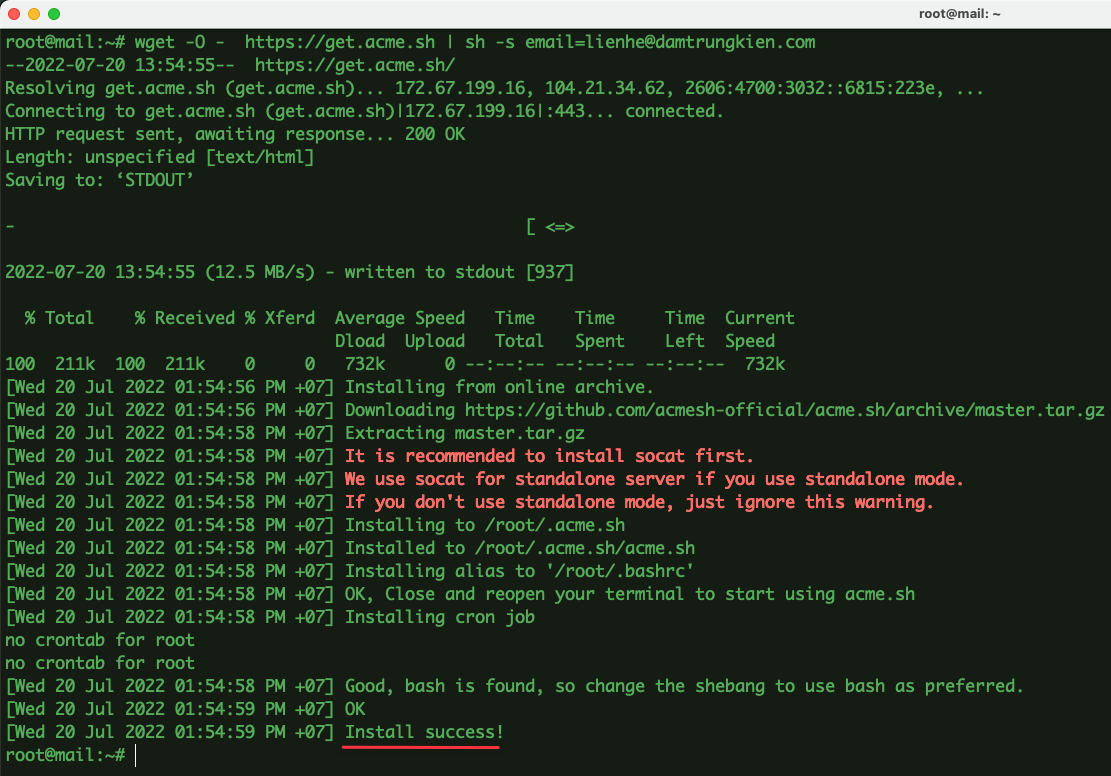1111x776 pixels.
Task: Minimize the window with the yellow button
Action: coord(33,13)
